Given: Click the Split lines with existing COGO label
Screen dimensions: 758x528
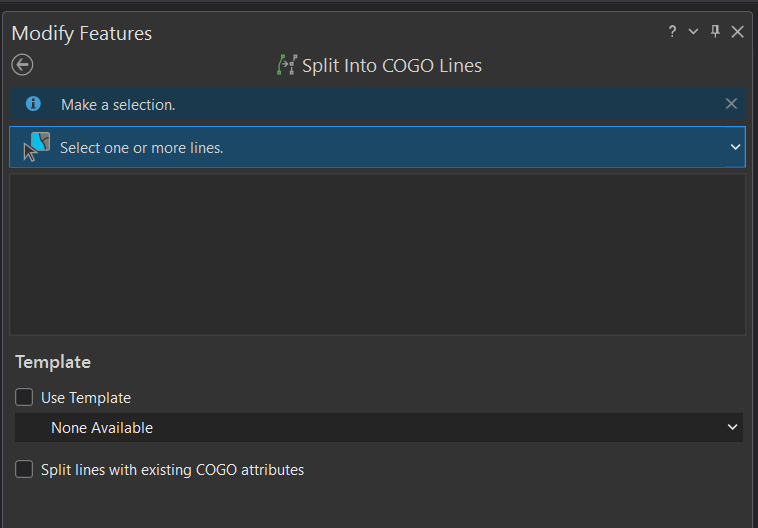Looking at the screenshot, I should [x=173, y=470].
